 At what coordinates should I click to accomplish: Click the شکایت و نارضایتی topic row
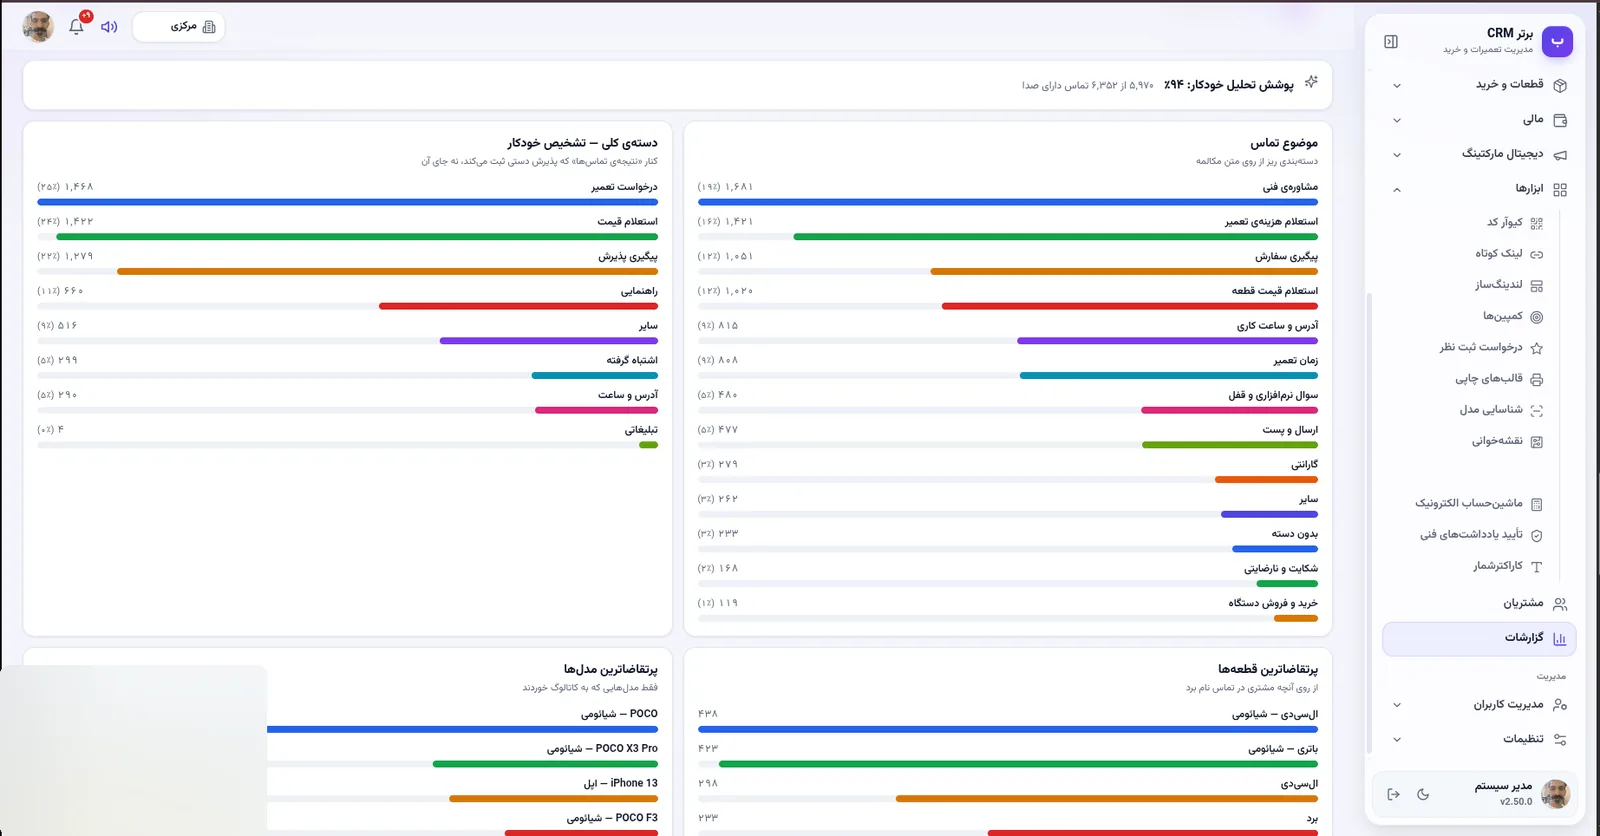point(1008,575)
